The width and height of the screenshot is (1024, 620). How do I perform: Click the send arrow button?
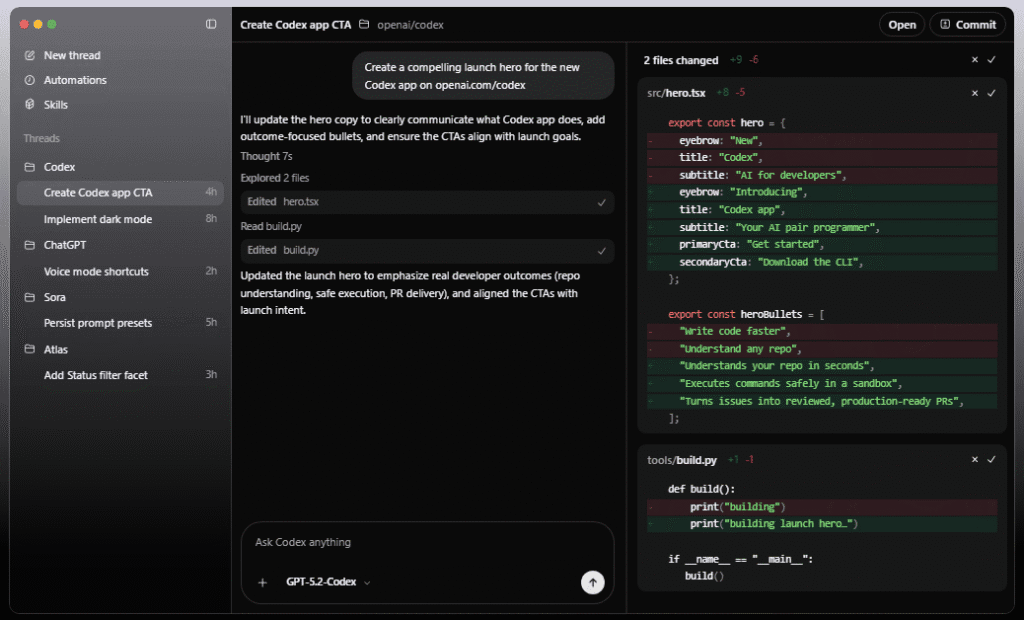click(x=592, y=582)
